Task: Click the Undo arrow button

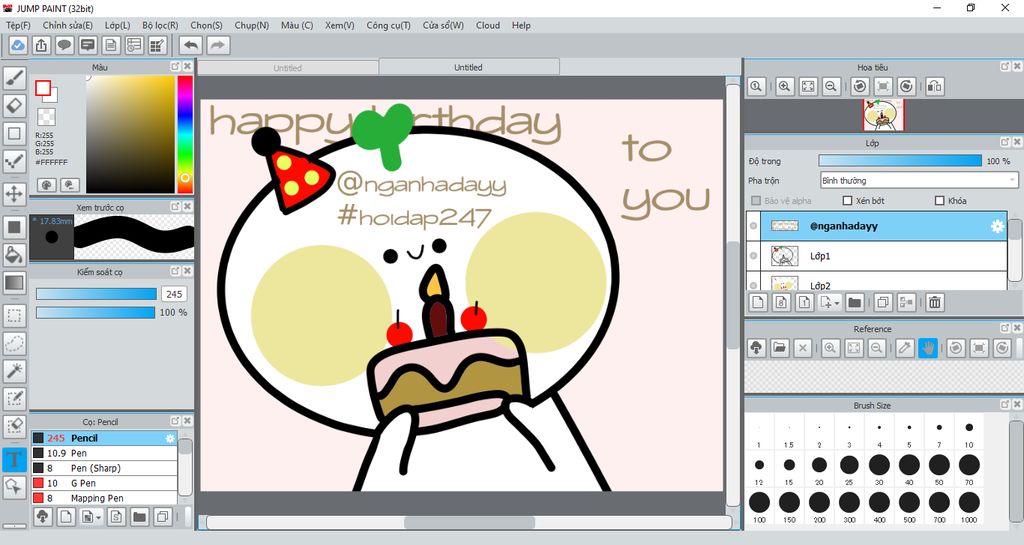Action: (x=191, y=45)
